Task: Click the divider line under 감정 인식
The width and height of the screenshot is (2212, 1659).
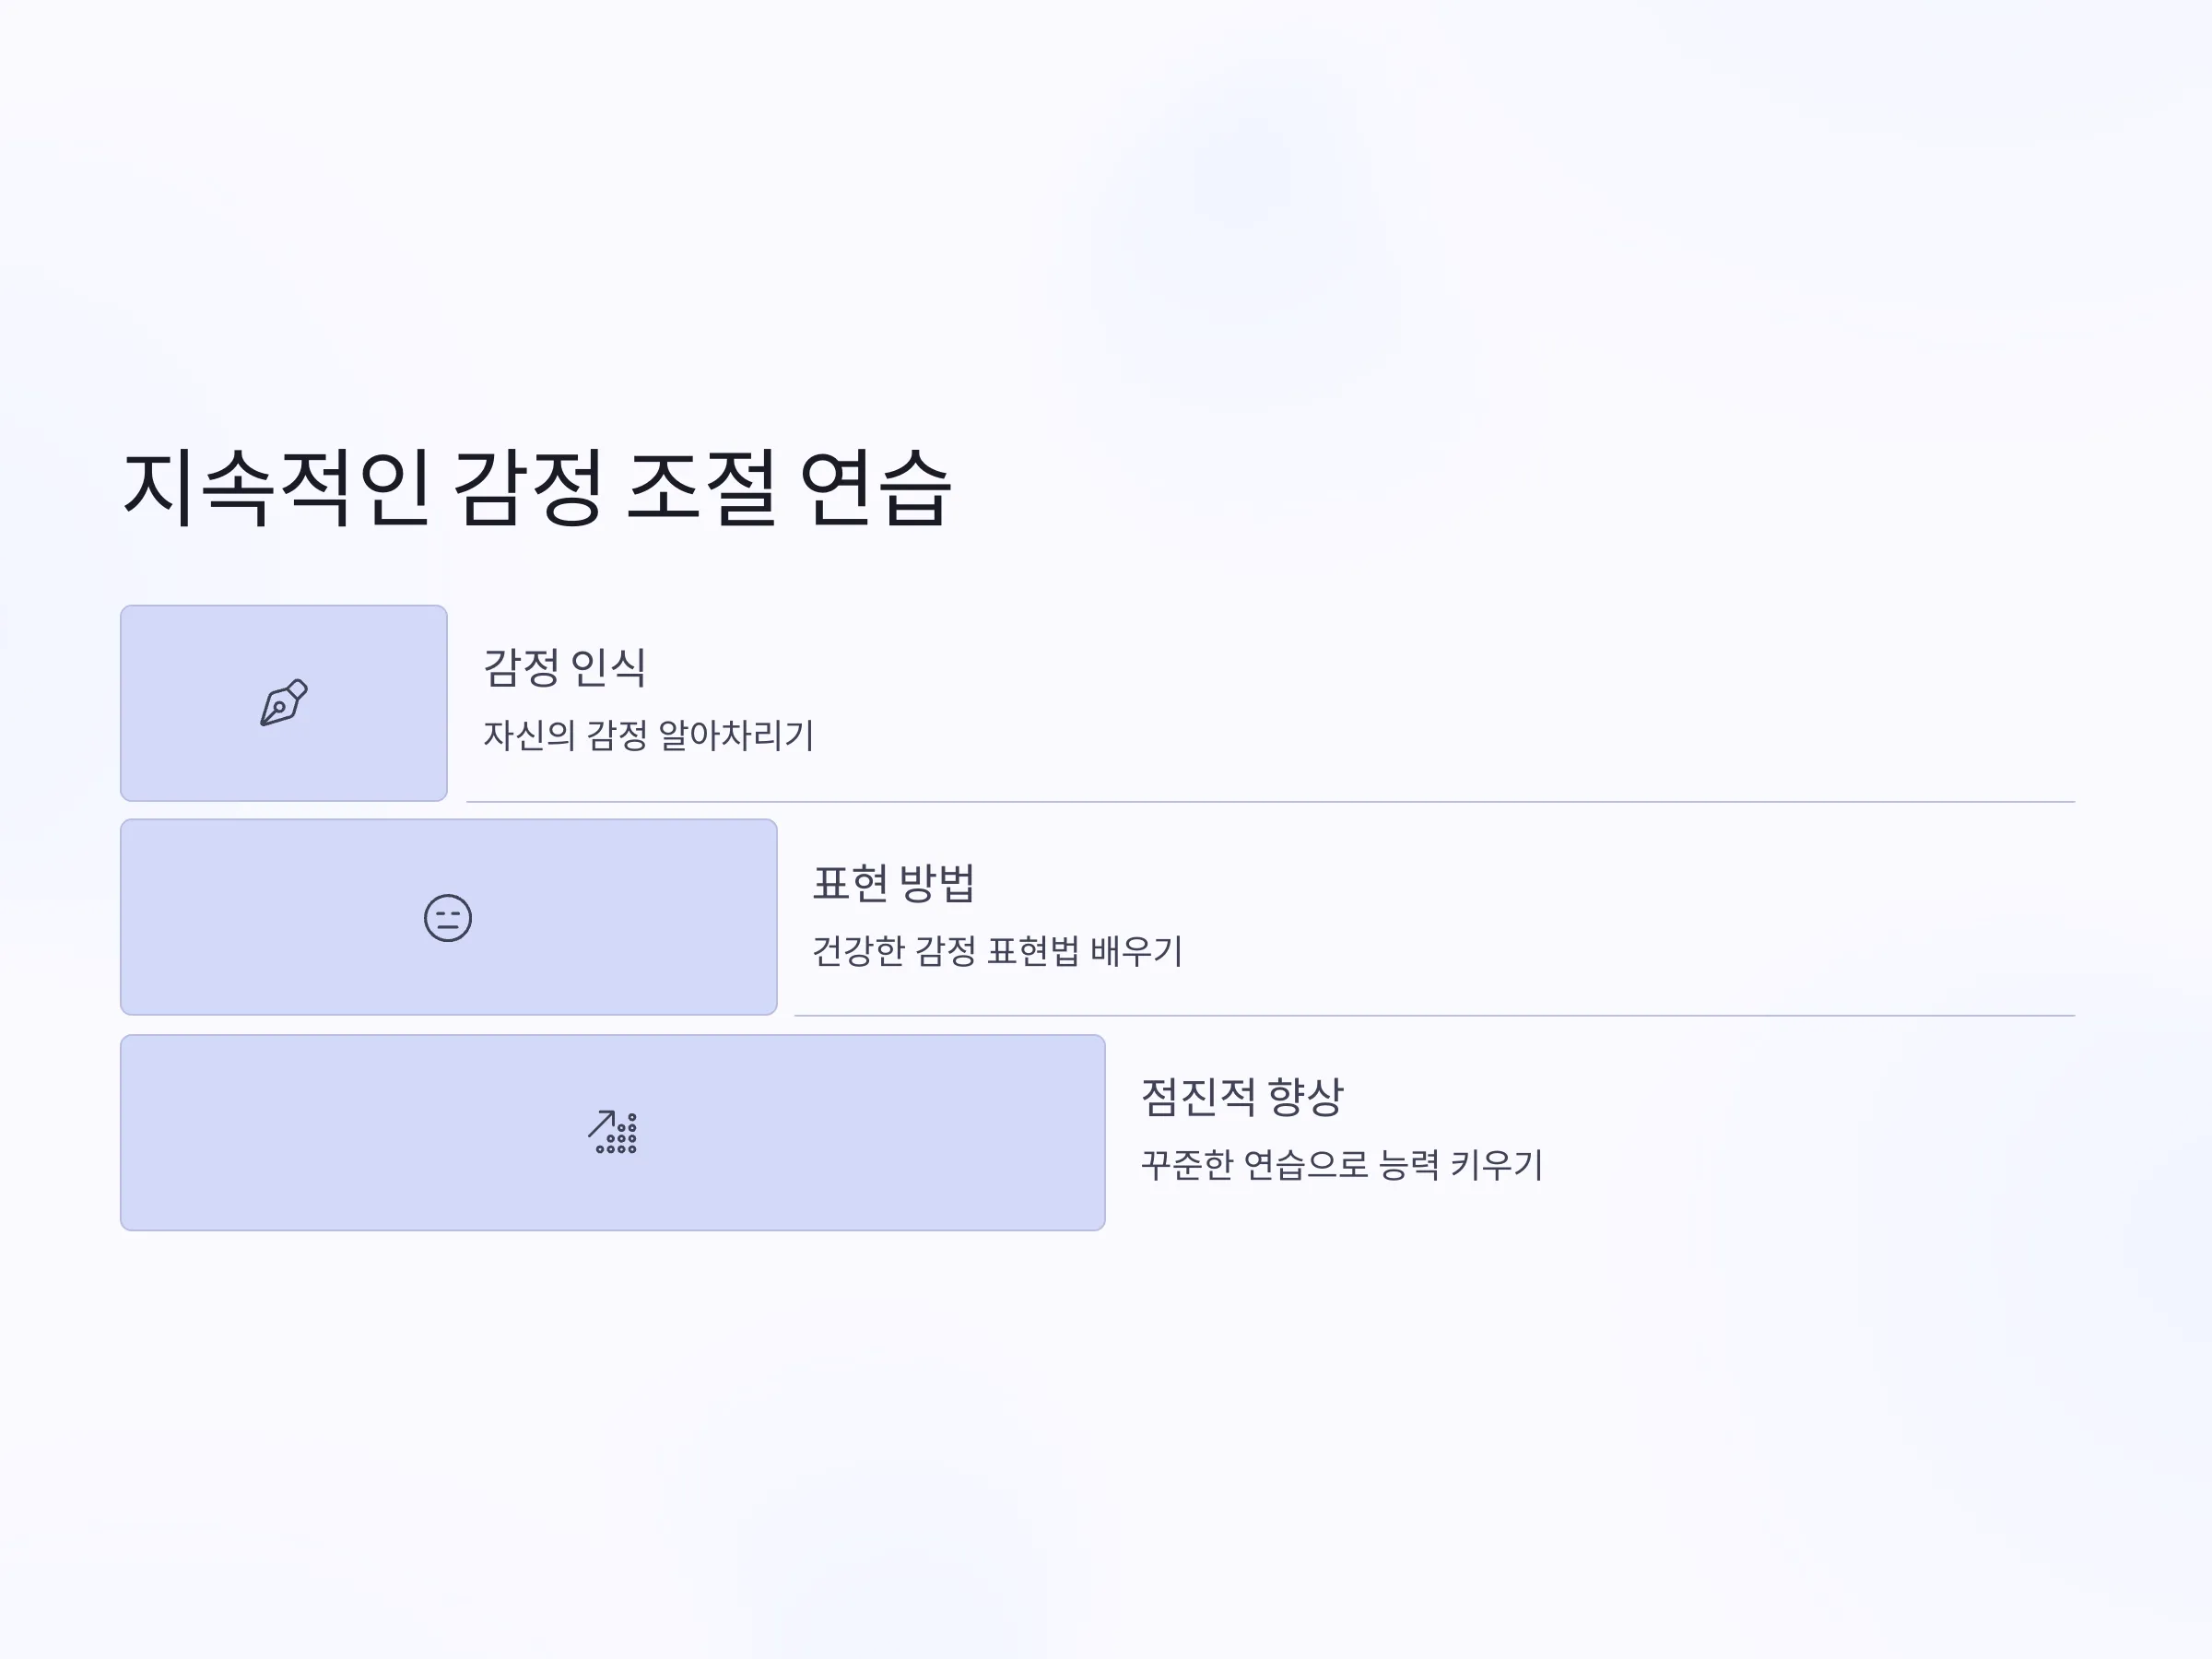Action: 1270,802
